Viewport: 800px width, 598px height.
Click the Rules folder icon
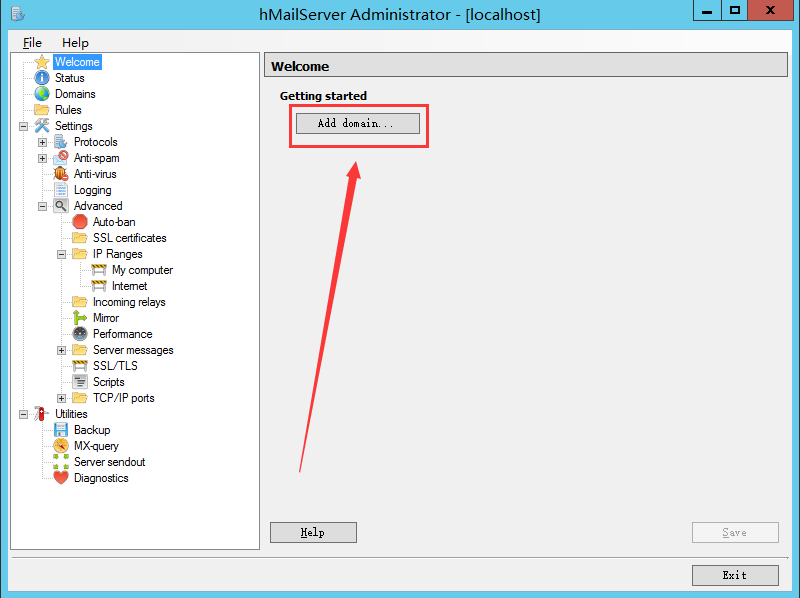[x=42, y=110]
